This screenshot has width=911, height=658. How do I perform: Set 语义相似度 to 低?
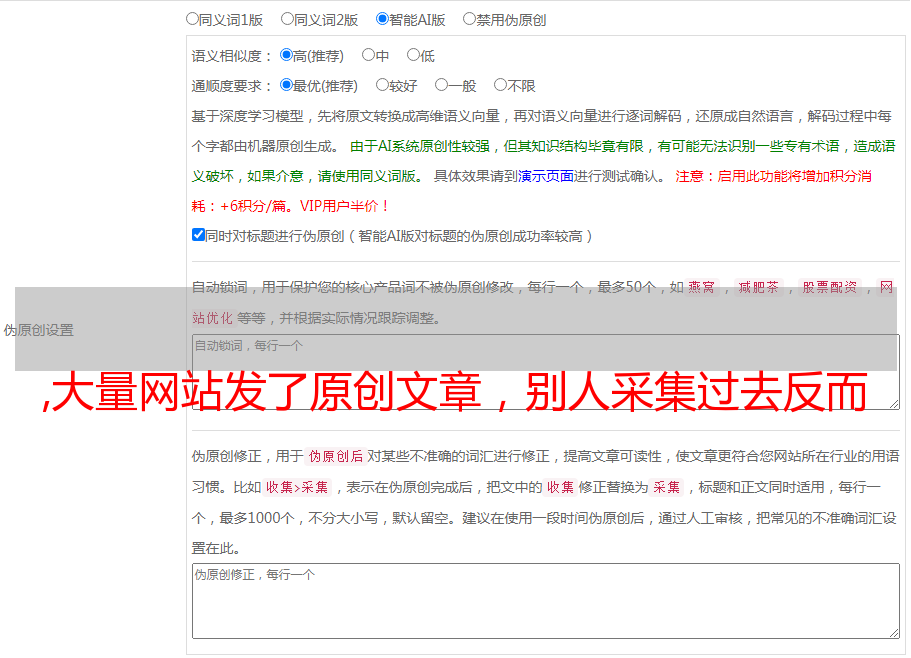413,55
